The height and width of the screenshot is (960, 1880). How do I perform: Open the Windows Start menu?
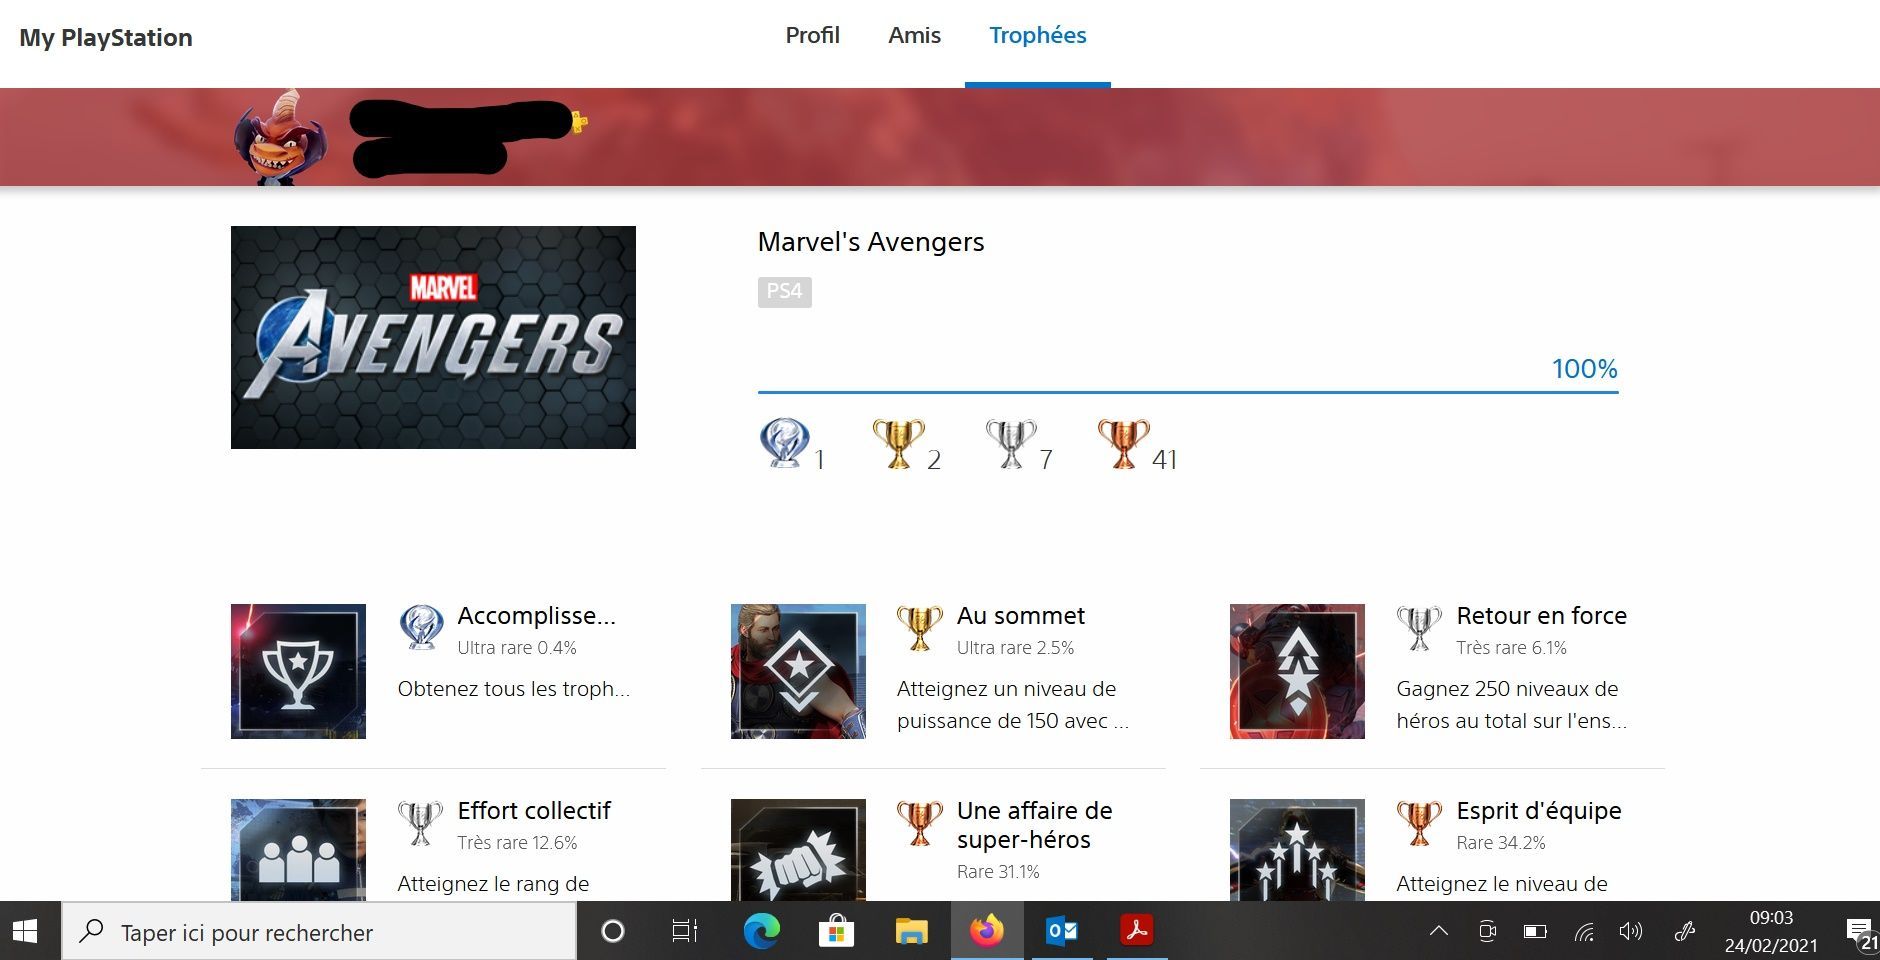click(x=25, y=931)
